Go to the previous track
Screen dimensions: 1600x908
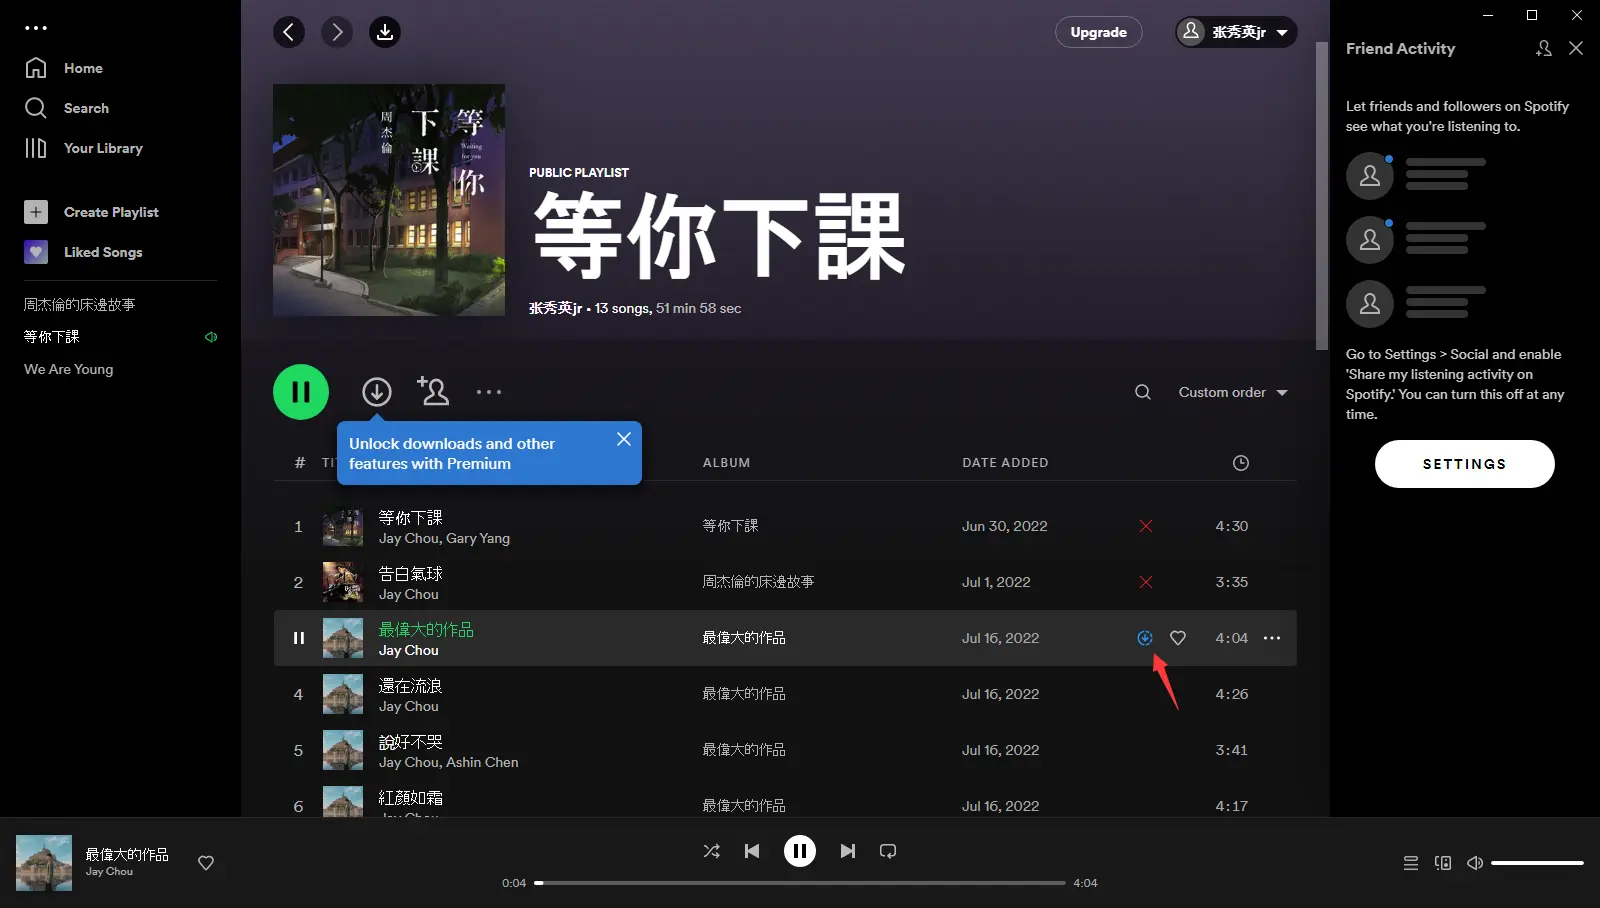click(752, 851)
